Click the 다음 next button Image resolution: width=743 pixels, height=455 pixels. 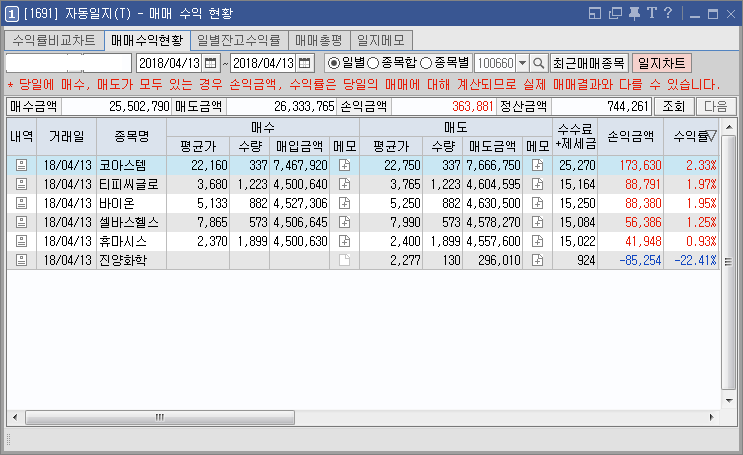pos(716,106)
